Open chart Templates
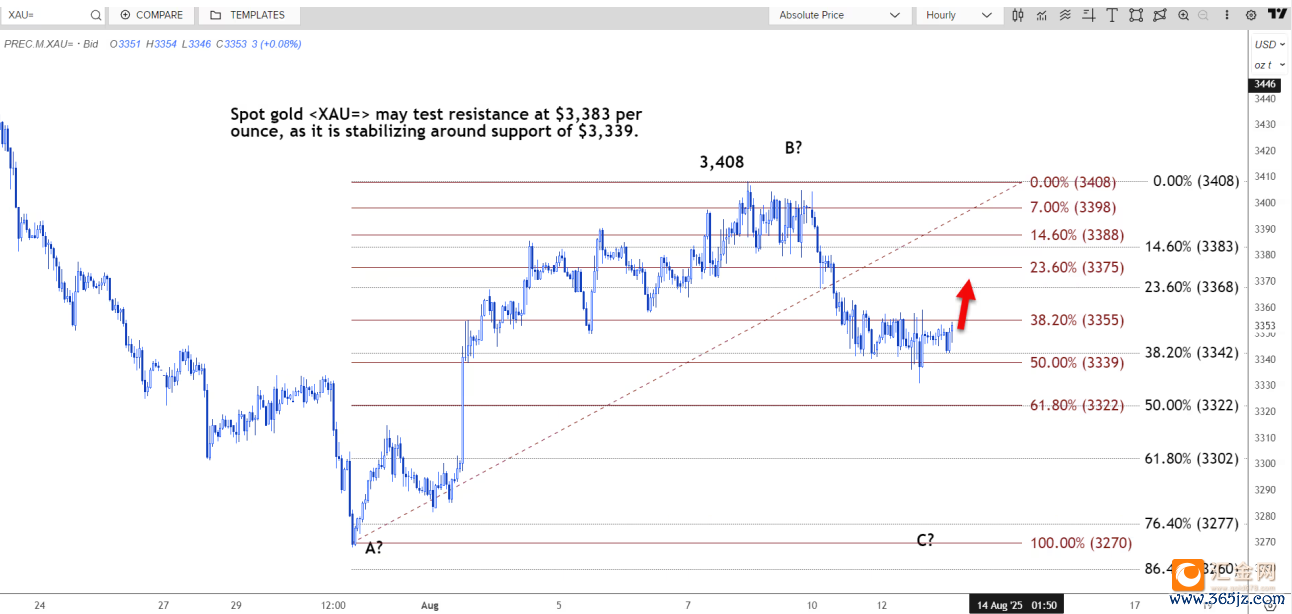The image size is (1292, 614). click(247, 15)
